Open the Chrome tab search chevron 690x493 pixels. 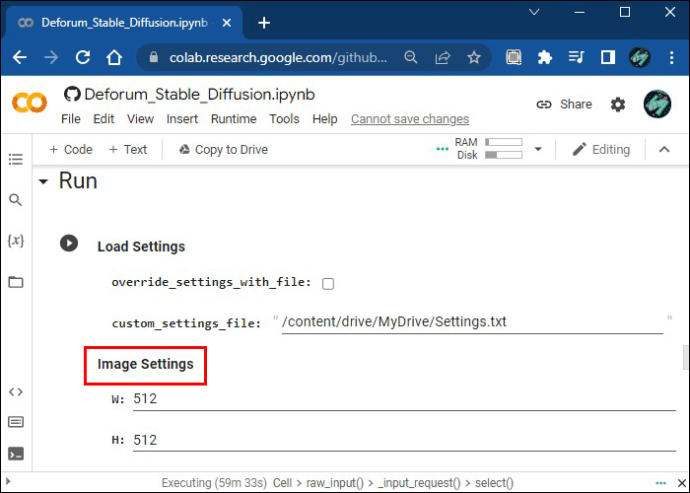click(x=534, y=12)
